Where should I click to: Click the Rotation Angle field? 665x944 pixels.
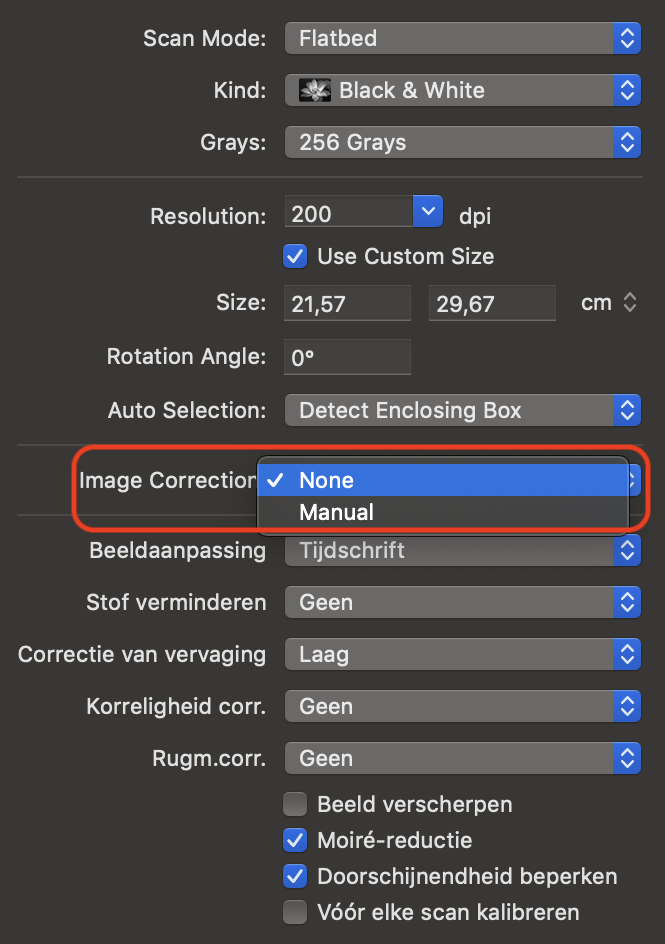(x=347, y=357)
